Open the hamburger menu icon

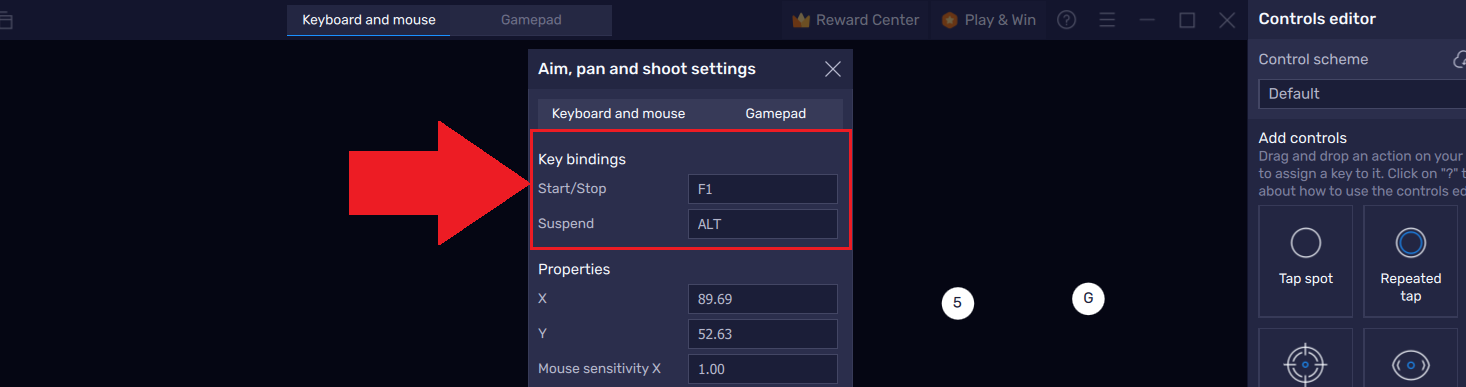1107,20
